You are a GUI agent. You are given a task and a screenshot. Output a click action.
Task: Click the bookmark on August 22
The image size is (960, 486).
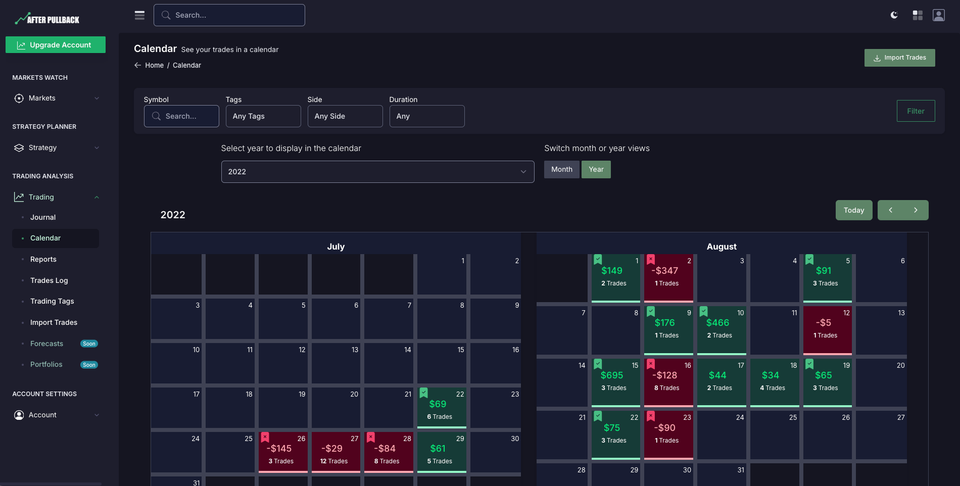point(598,417)
